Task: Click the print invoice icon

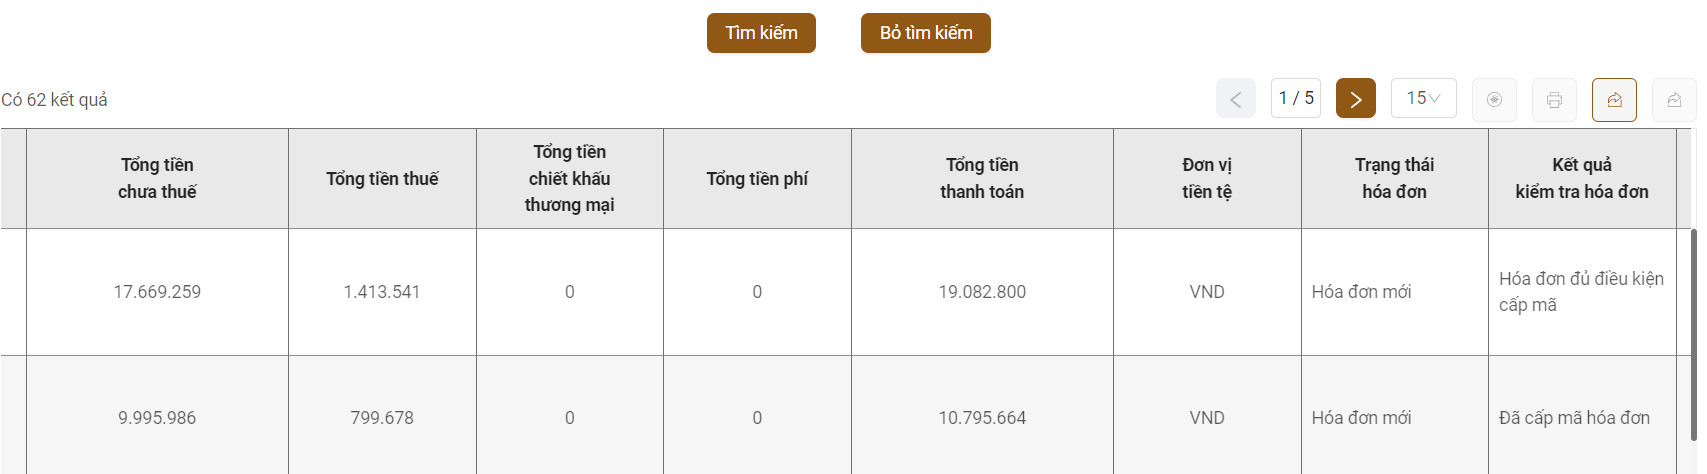Action: 1554,99
